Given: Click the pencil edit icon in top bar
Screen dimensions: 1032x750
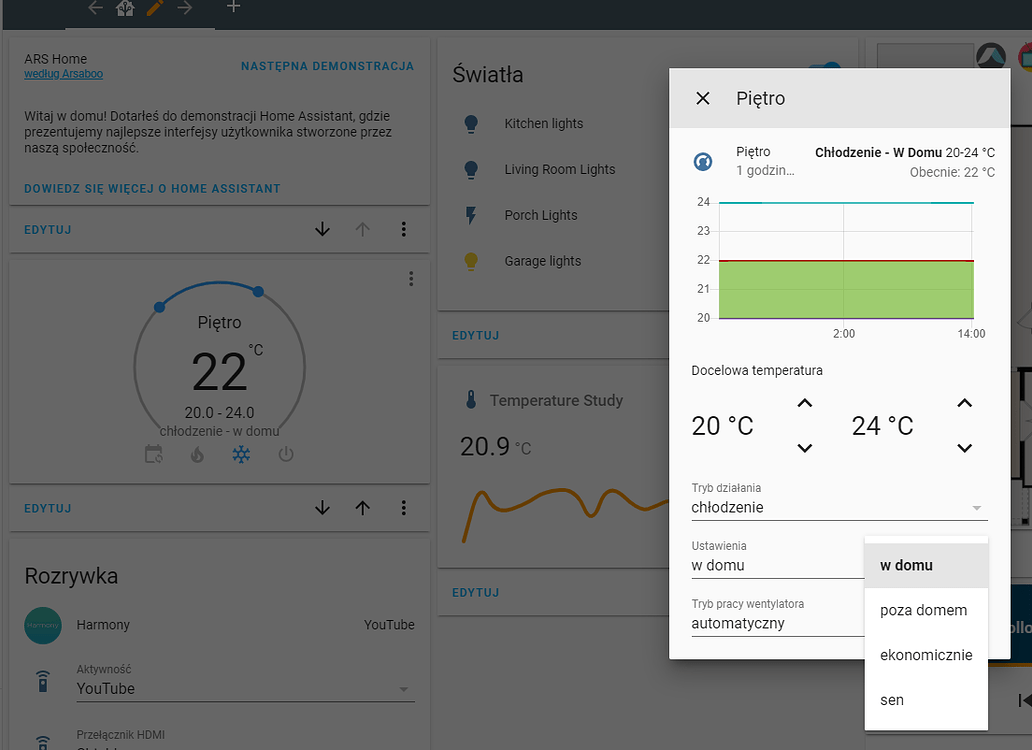Looking at the screenshot, I should pos(155,8).
